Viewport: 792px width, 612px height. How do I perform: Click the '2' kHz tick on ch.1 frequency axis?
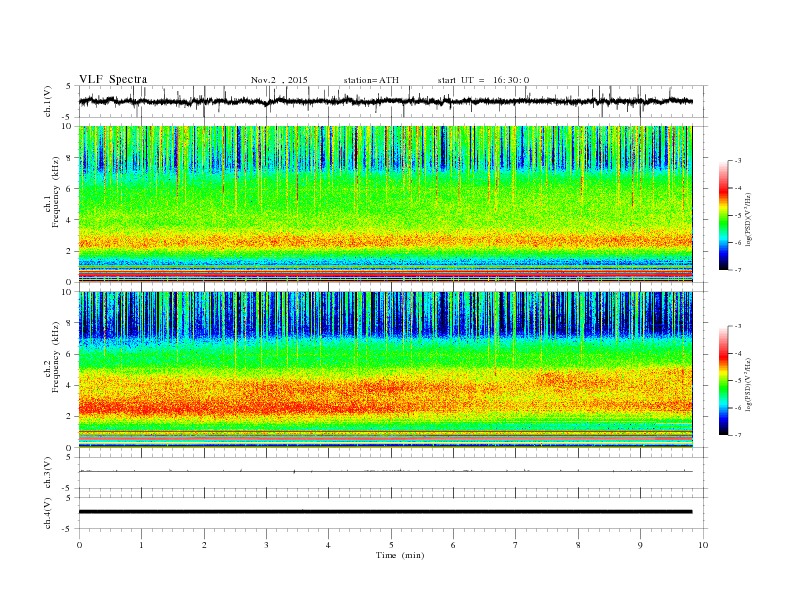point(70,251)
